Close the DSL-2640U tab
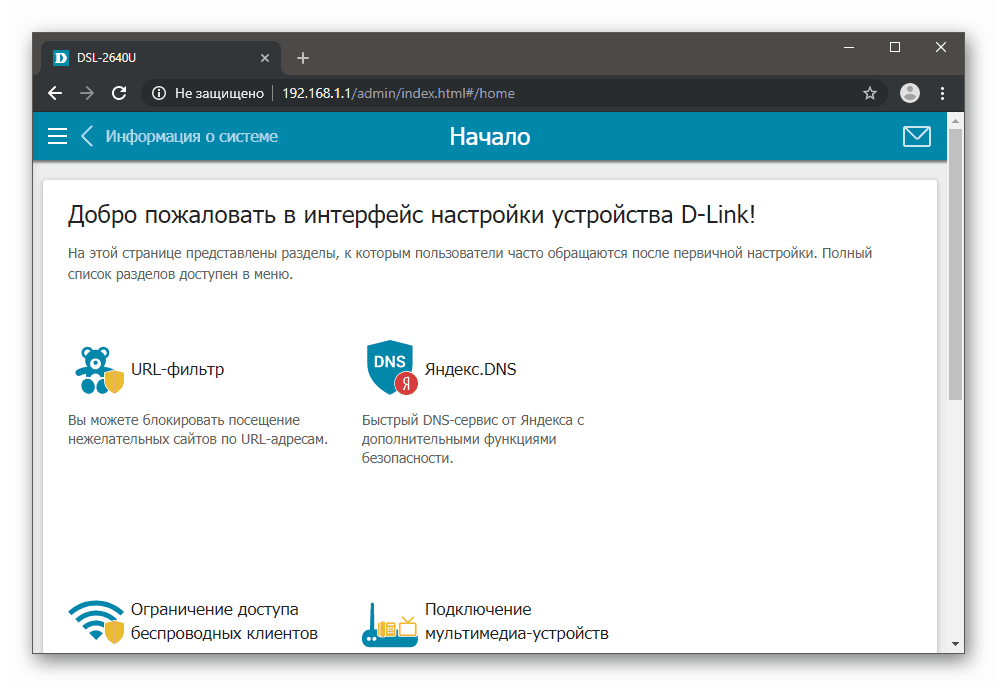The image size is (997, 686). pos(265,58)
